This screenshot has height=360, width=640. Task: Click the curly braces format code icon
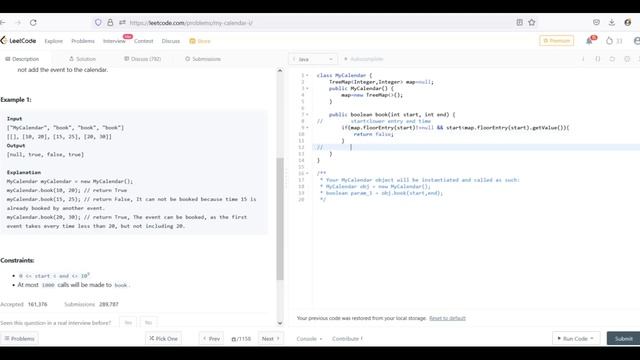tap(598, 59)
